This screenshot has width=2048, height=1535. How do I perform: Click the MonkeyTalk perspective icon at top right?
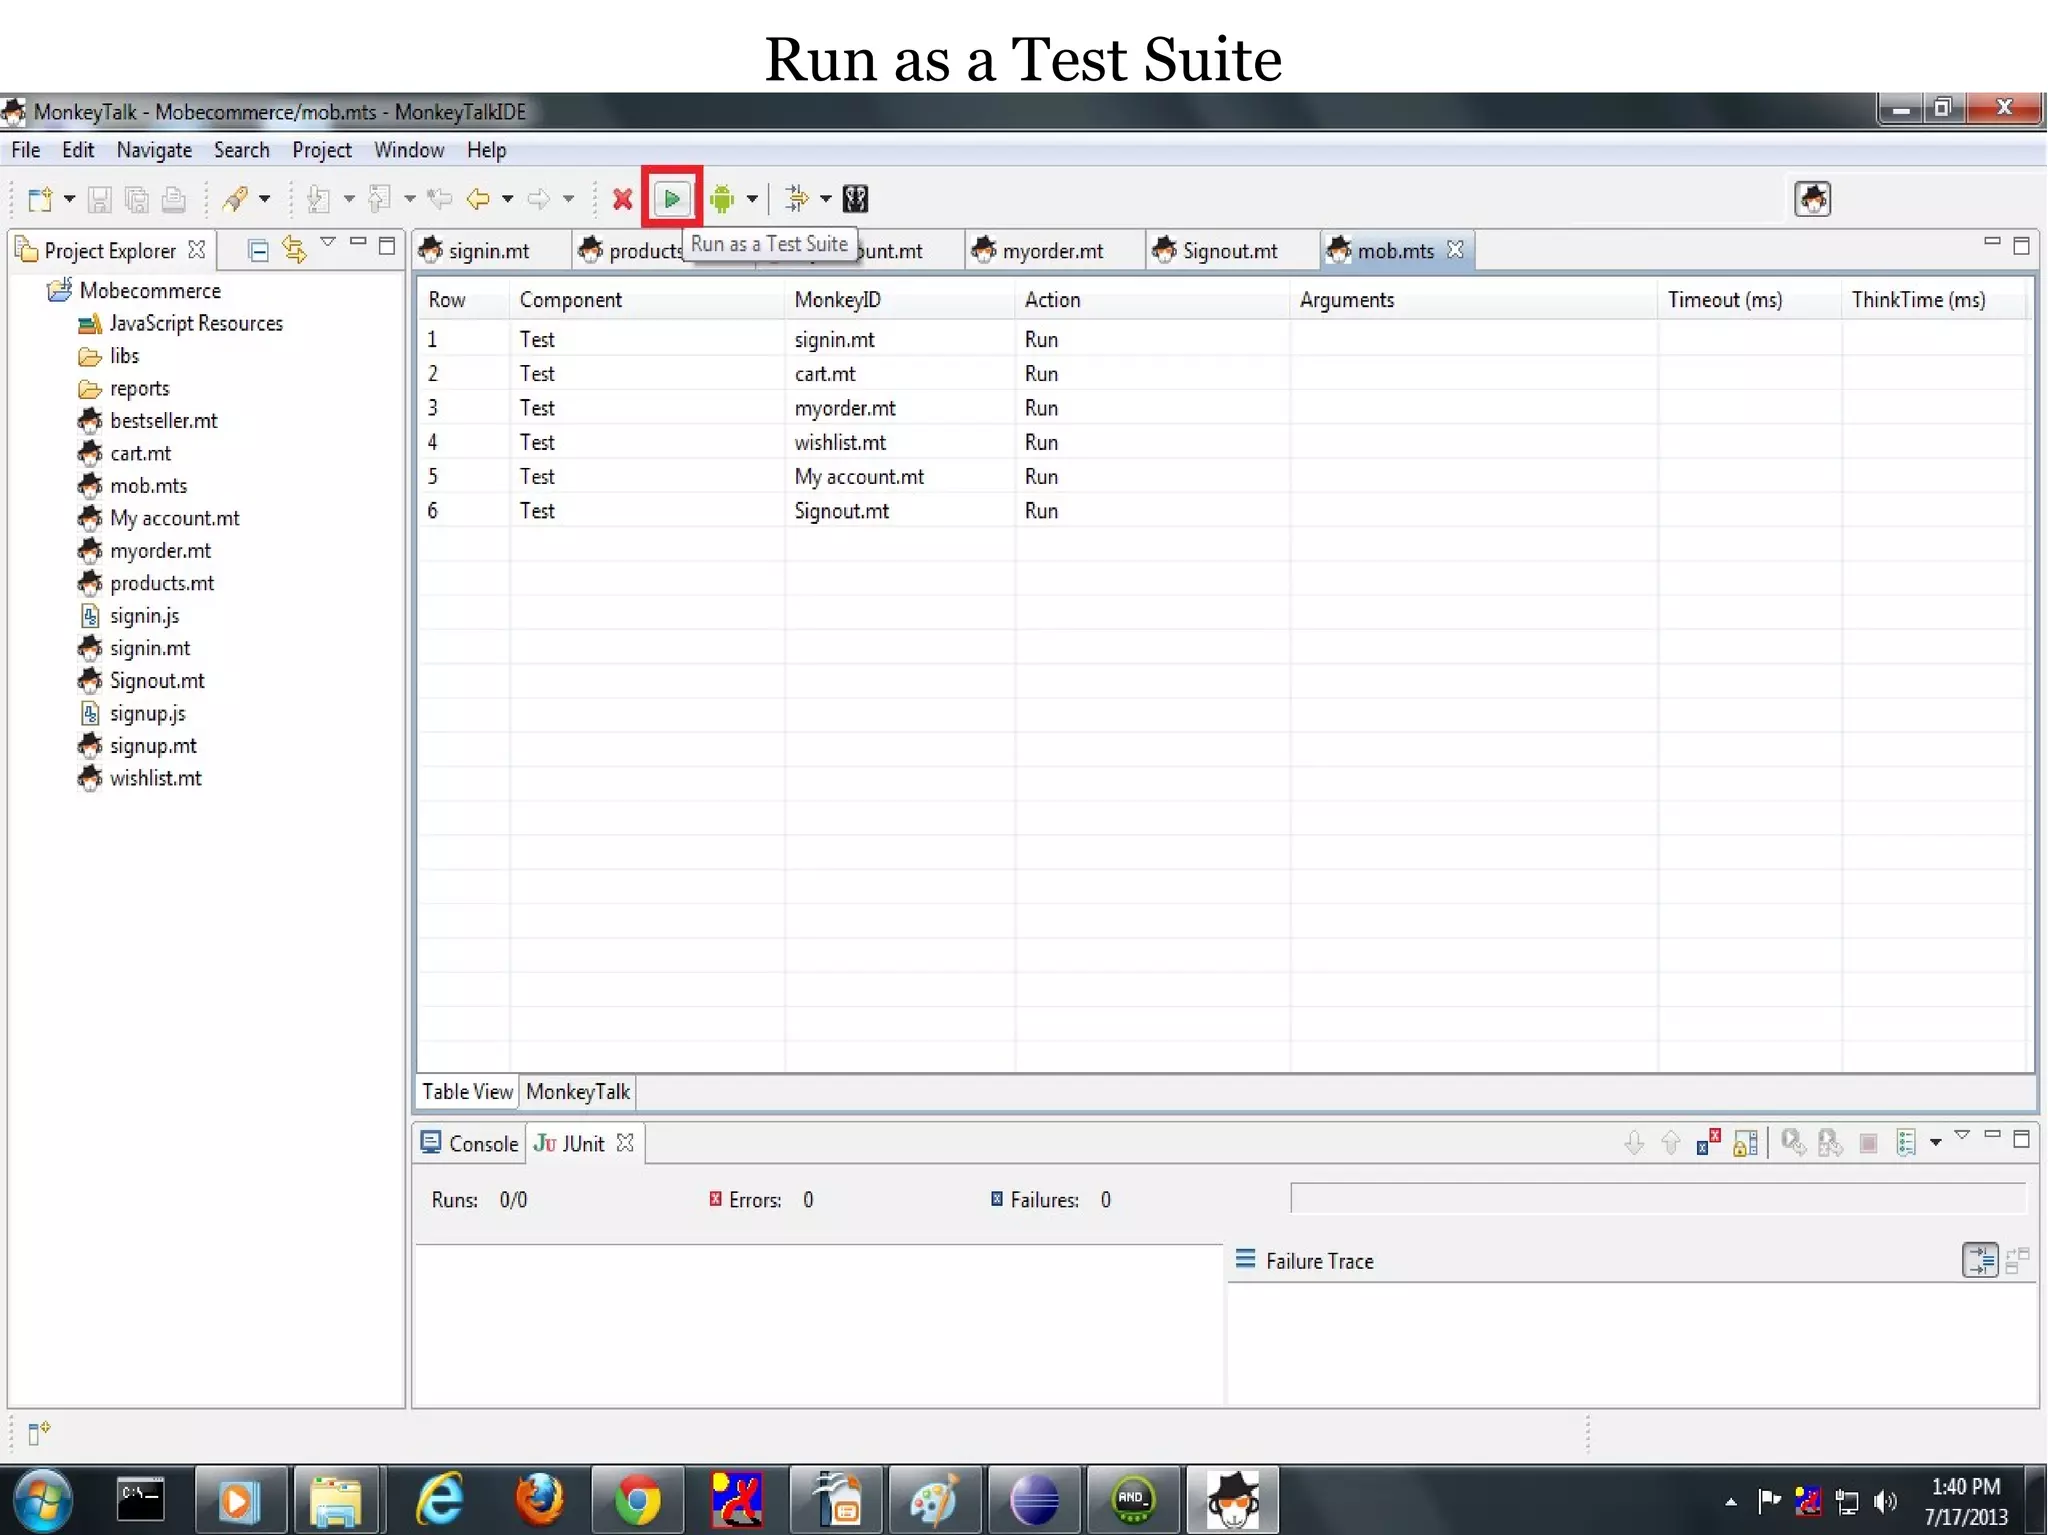tap(1812, 199)
